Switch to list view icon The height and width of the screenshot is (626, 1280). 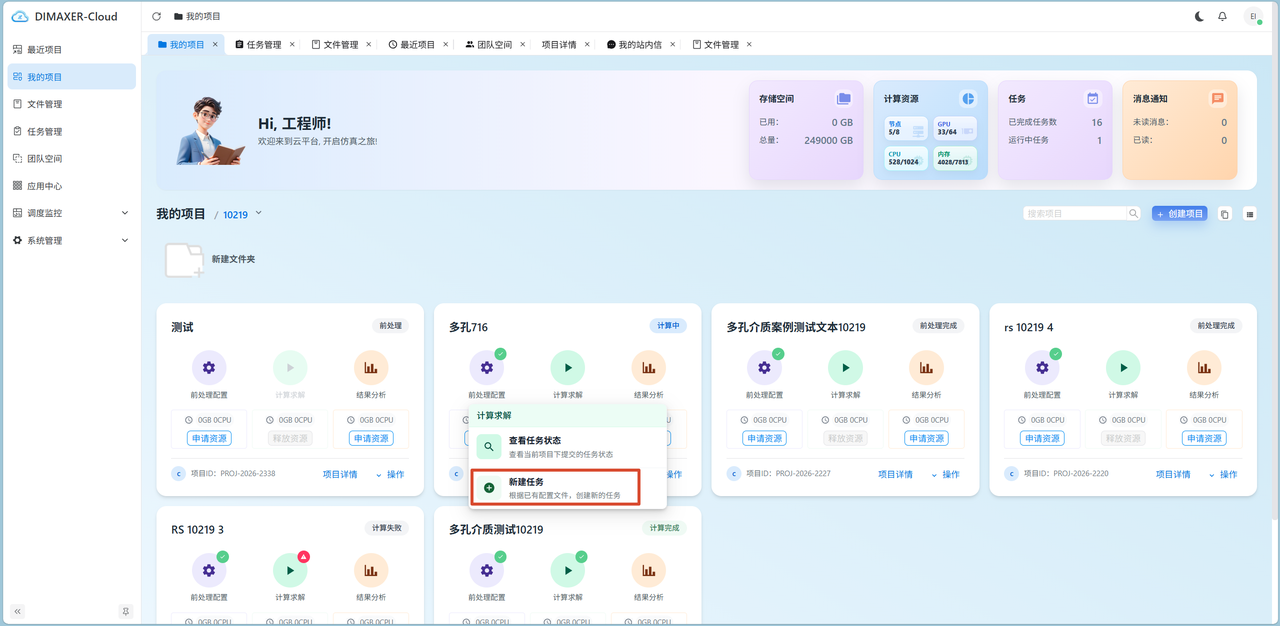(1250, 214)
